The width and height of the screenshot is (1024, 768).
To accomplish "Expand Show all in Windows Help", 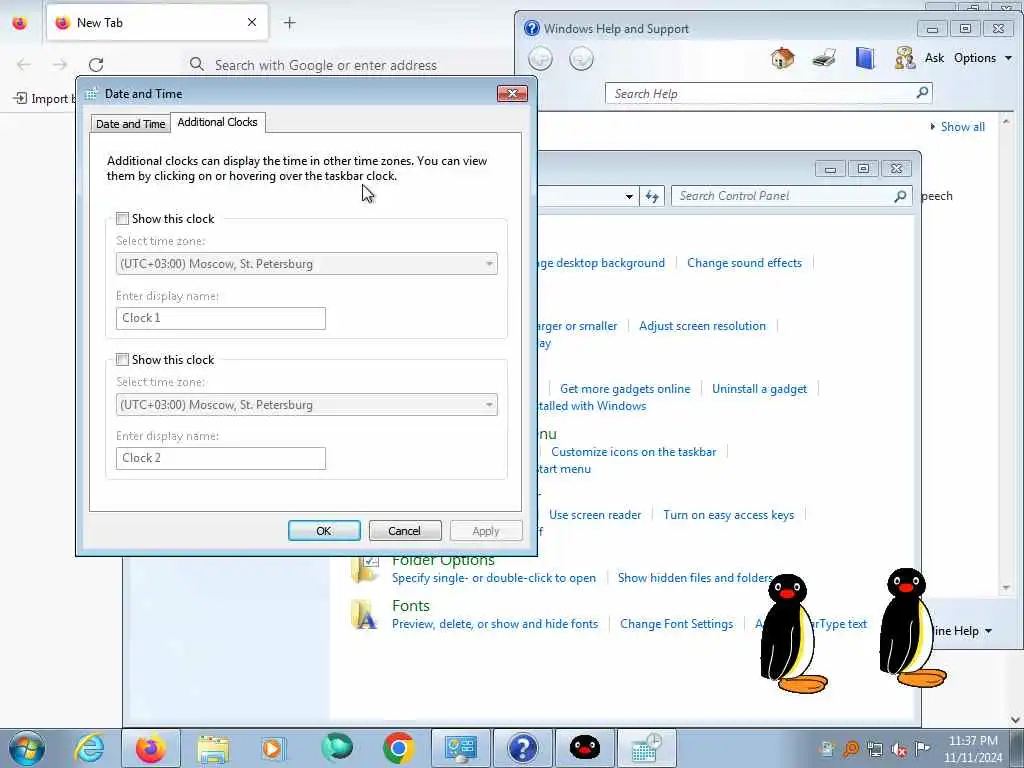I will point(957,127).
